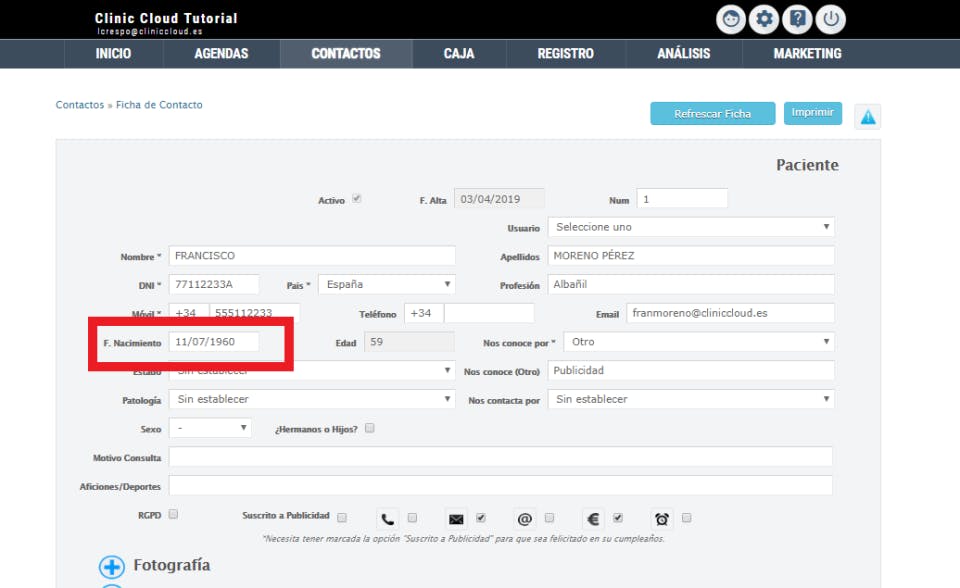Viewport: 960px width, 588px height.
Task: Click the Edad field showing 59
Action: (409, 342)
